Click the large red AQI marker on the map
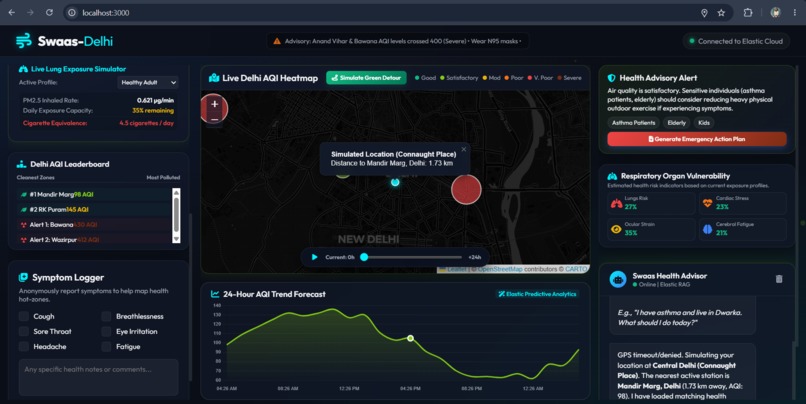 pos(466,189)
